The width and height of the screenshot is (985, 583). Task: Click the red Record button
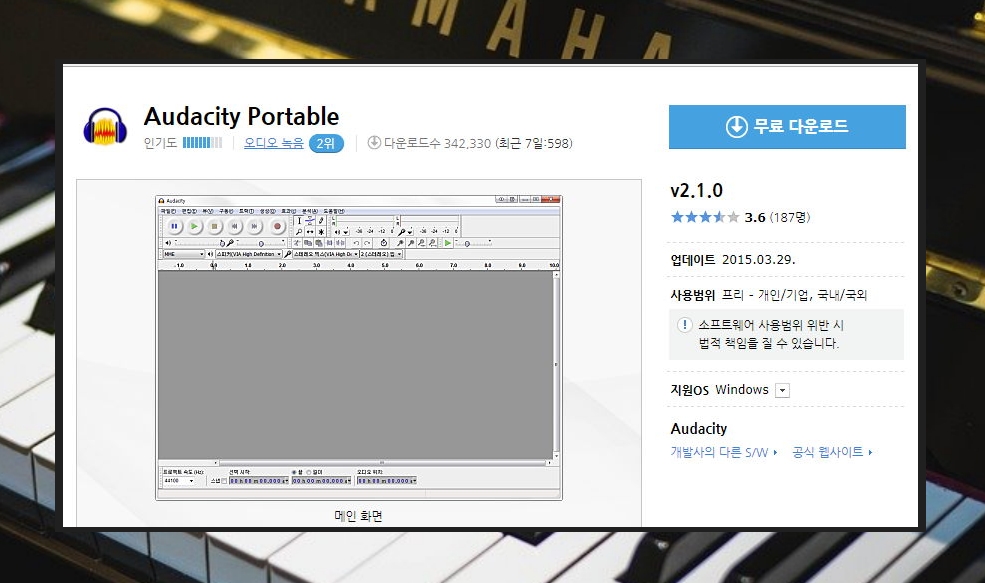click(x=277, y=226)
